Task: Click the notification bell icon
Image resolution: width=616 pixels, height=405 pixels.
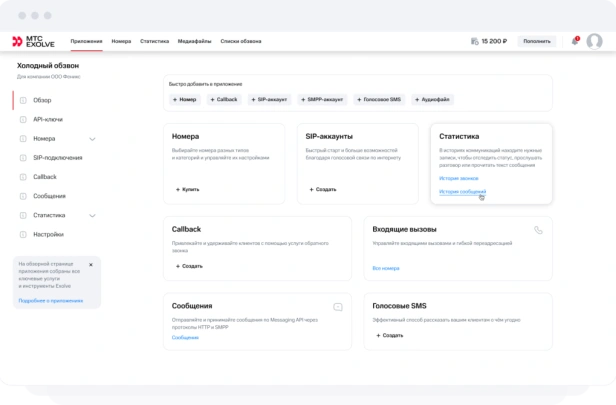Action: [575, 41]
